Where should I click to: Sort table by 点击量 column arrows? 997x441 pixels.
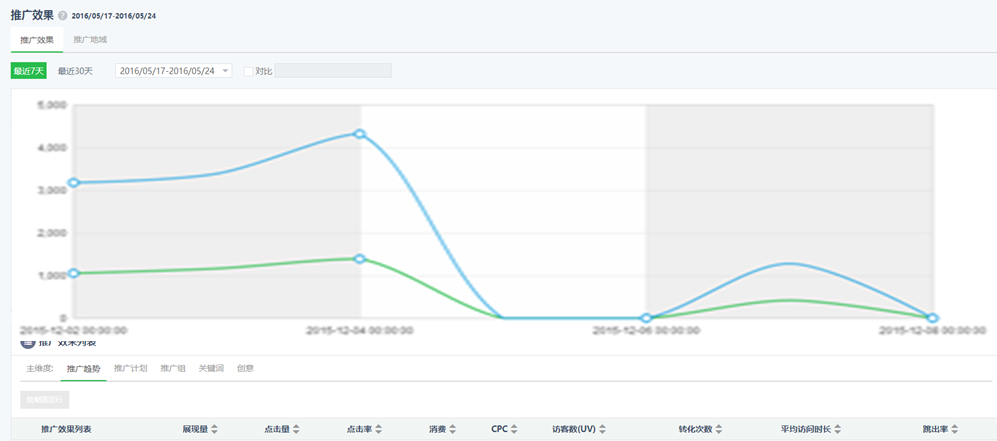click(x=296, y=429)
